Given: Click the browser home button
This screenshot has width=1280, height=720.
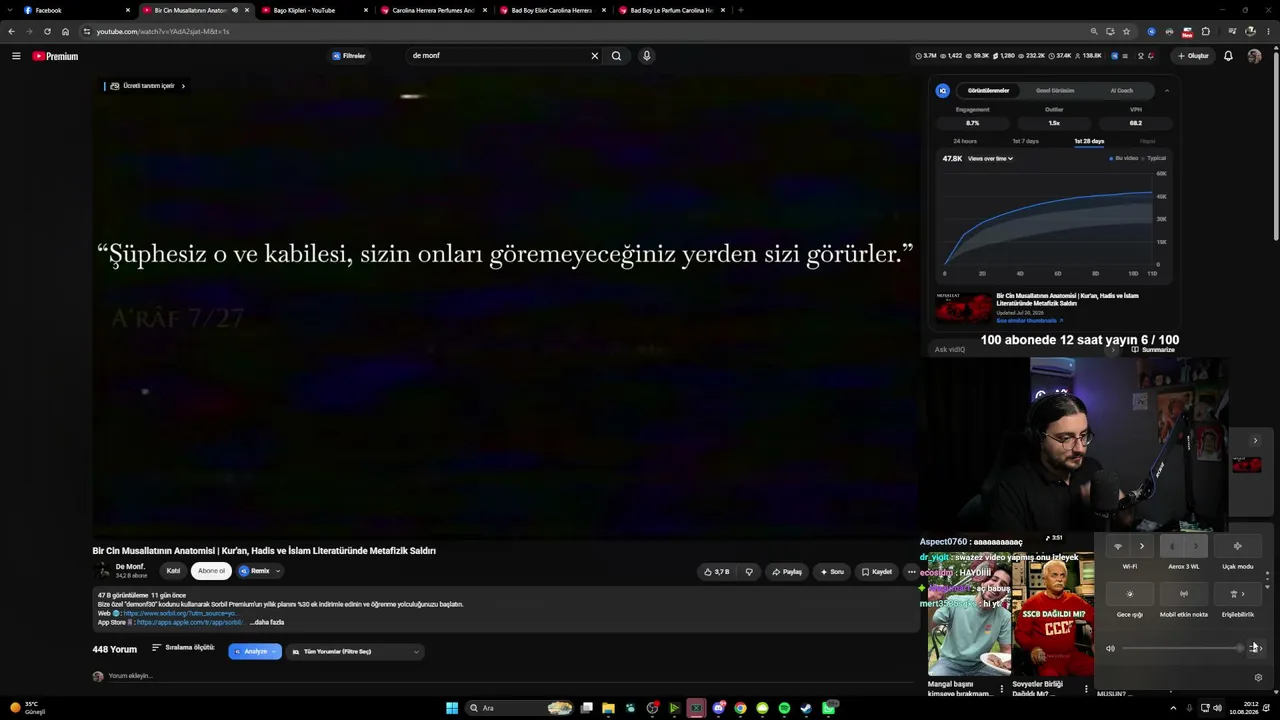Looking at the screenshot, I should click(x=65, y=31).
